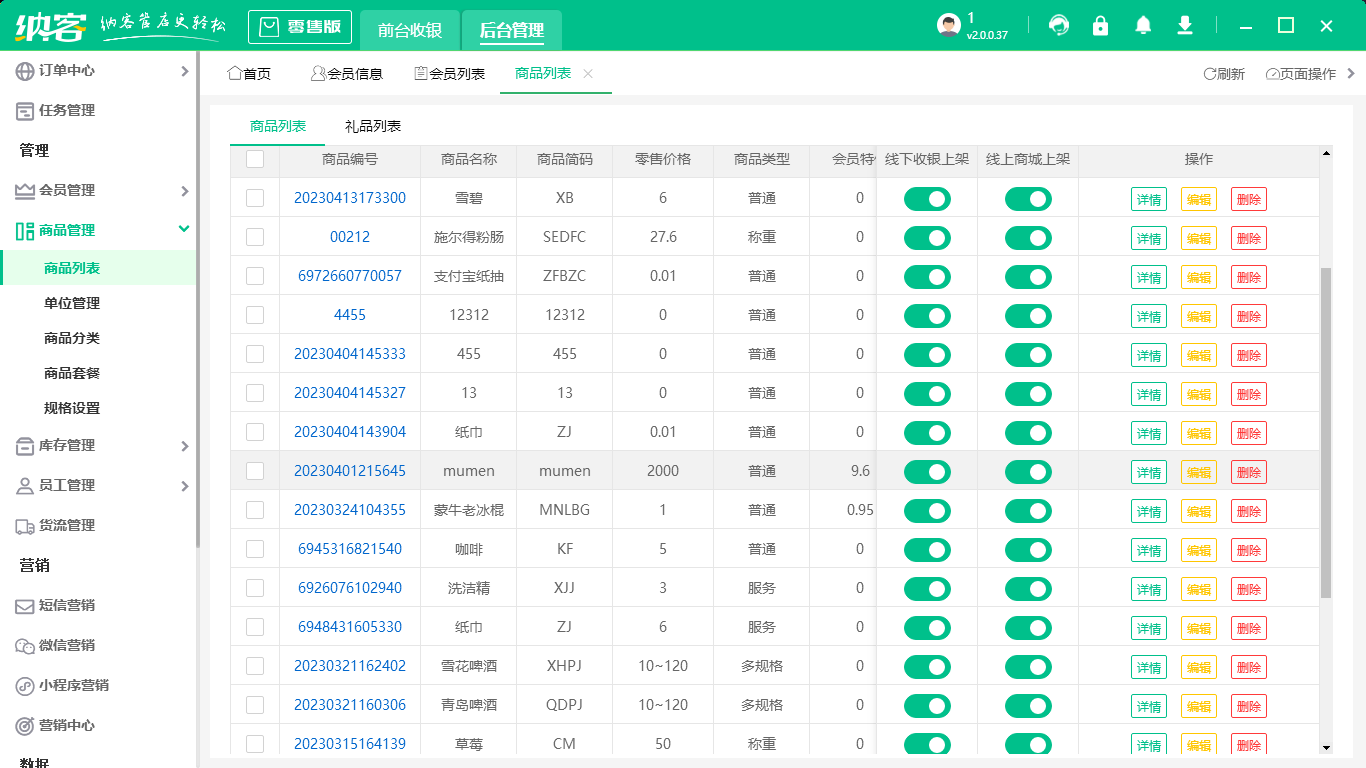This screenshot has width=1366, height=768.
Task: Disable 线下收银上架 for 雪碧
Action: (x=926, y=199)
